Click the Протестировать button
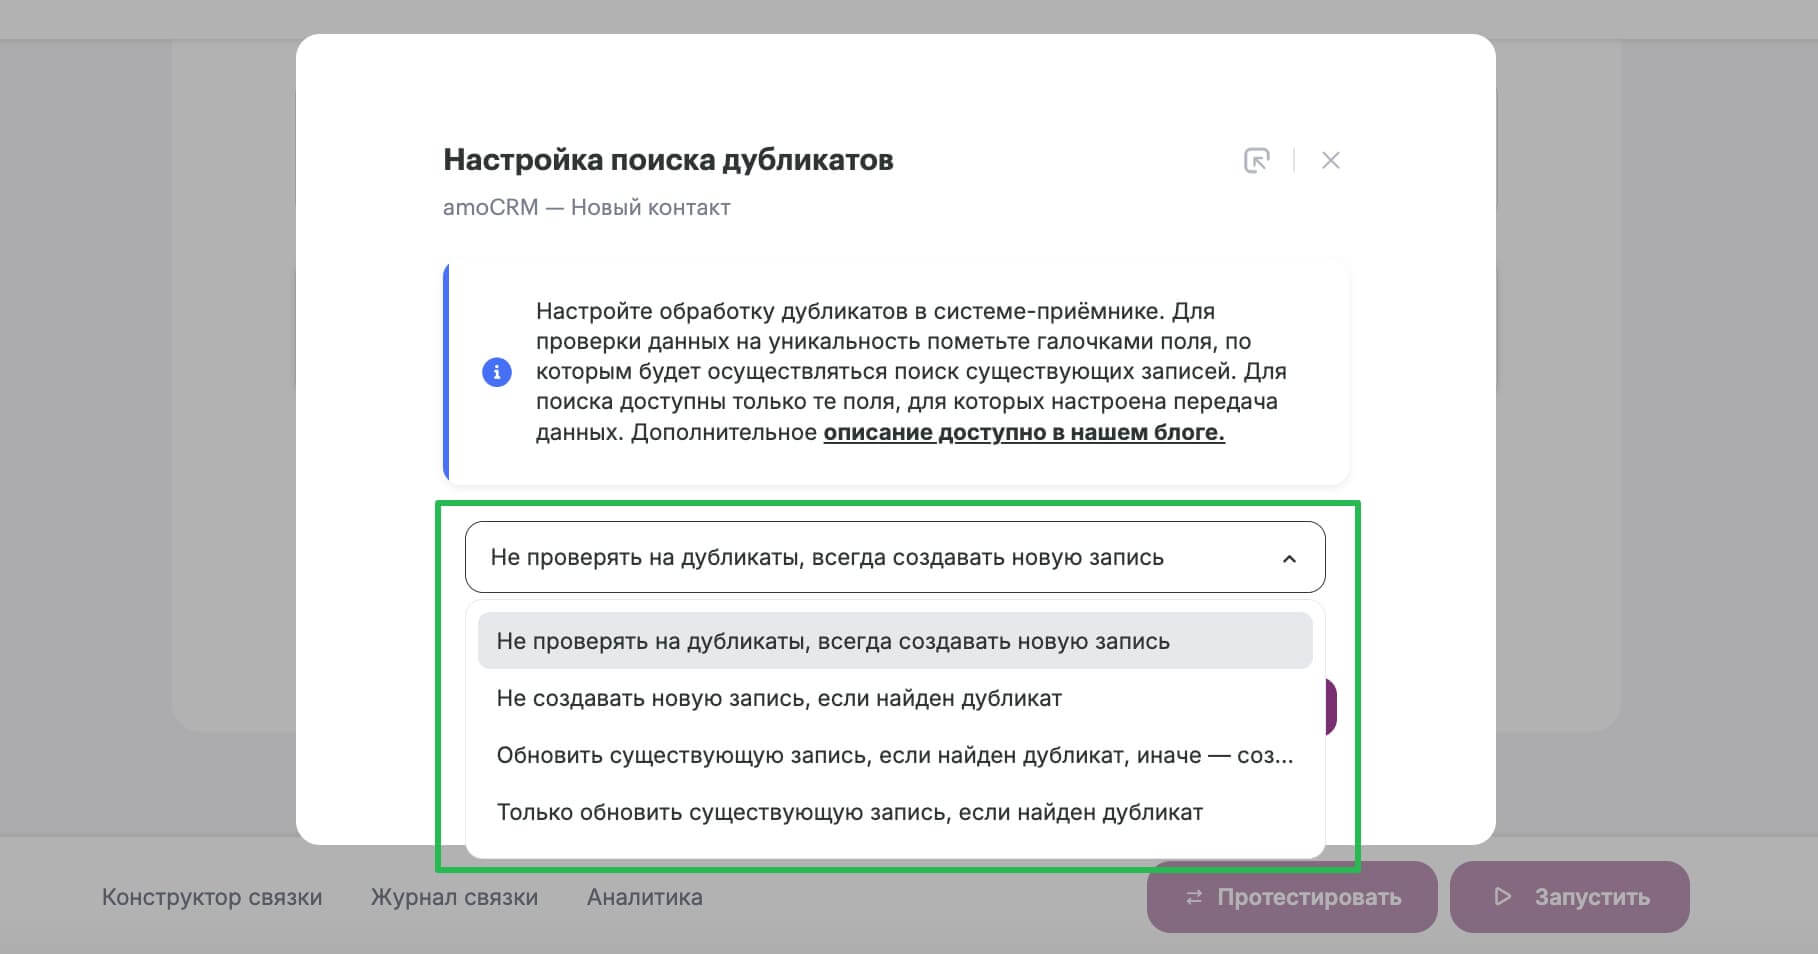 1292,897
